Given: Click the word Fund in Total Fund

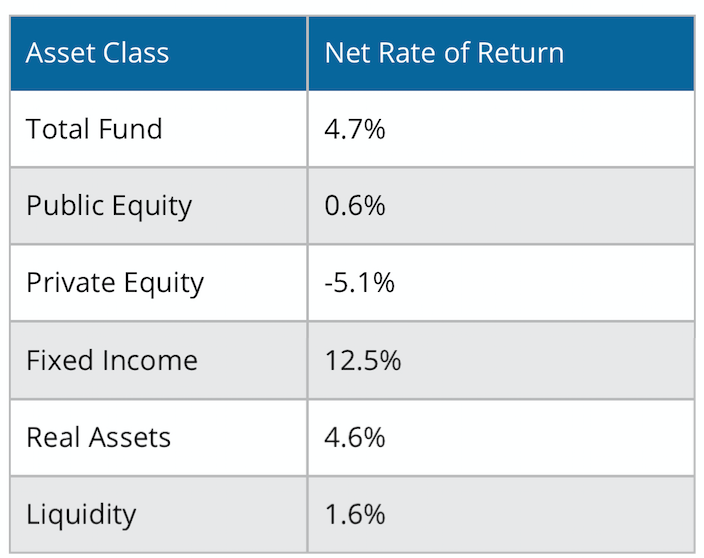Looking at the screenshot, I should (130, 129).
